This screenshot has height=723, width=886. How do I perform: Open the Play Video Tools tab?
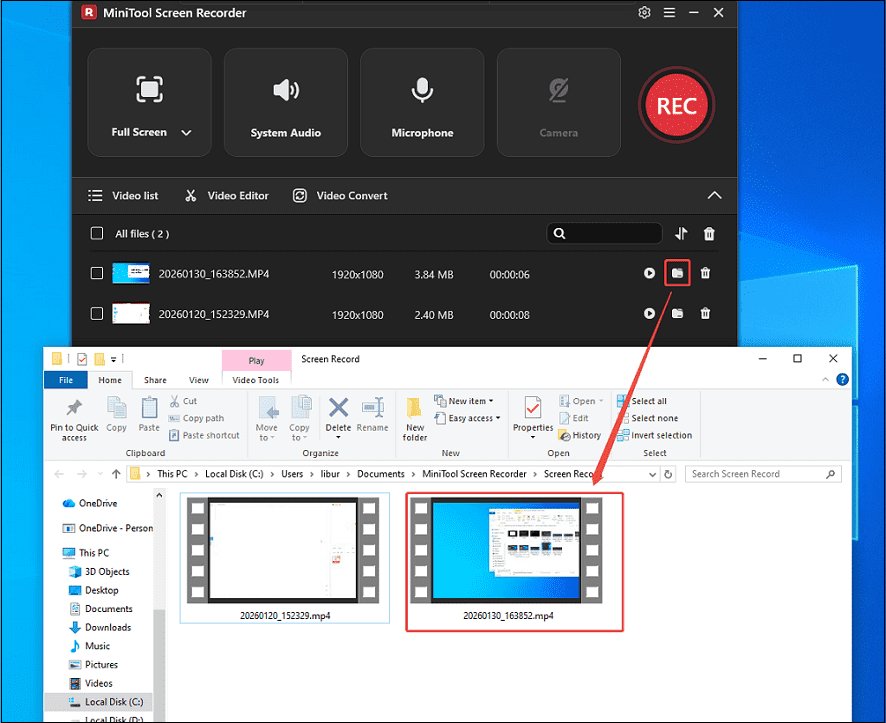pyautogui.click(x=256, y=358)
